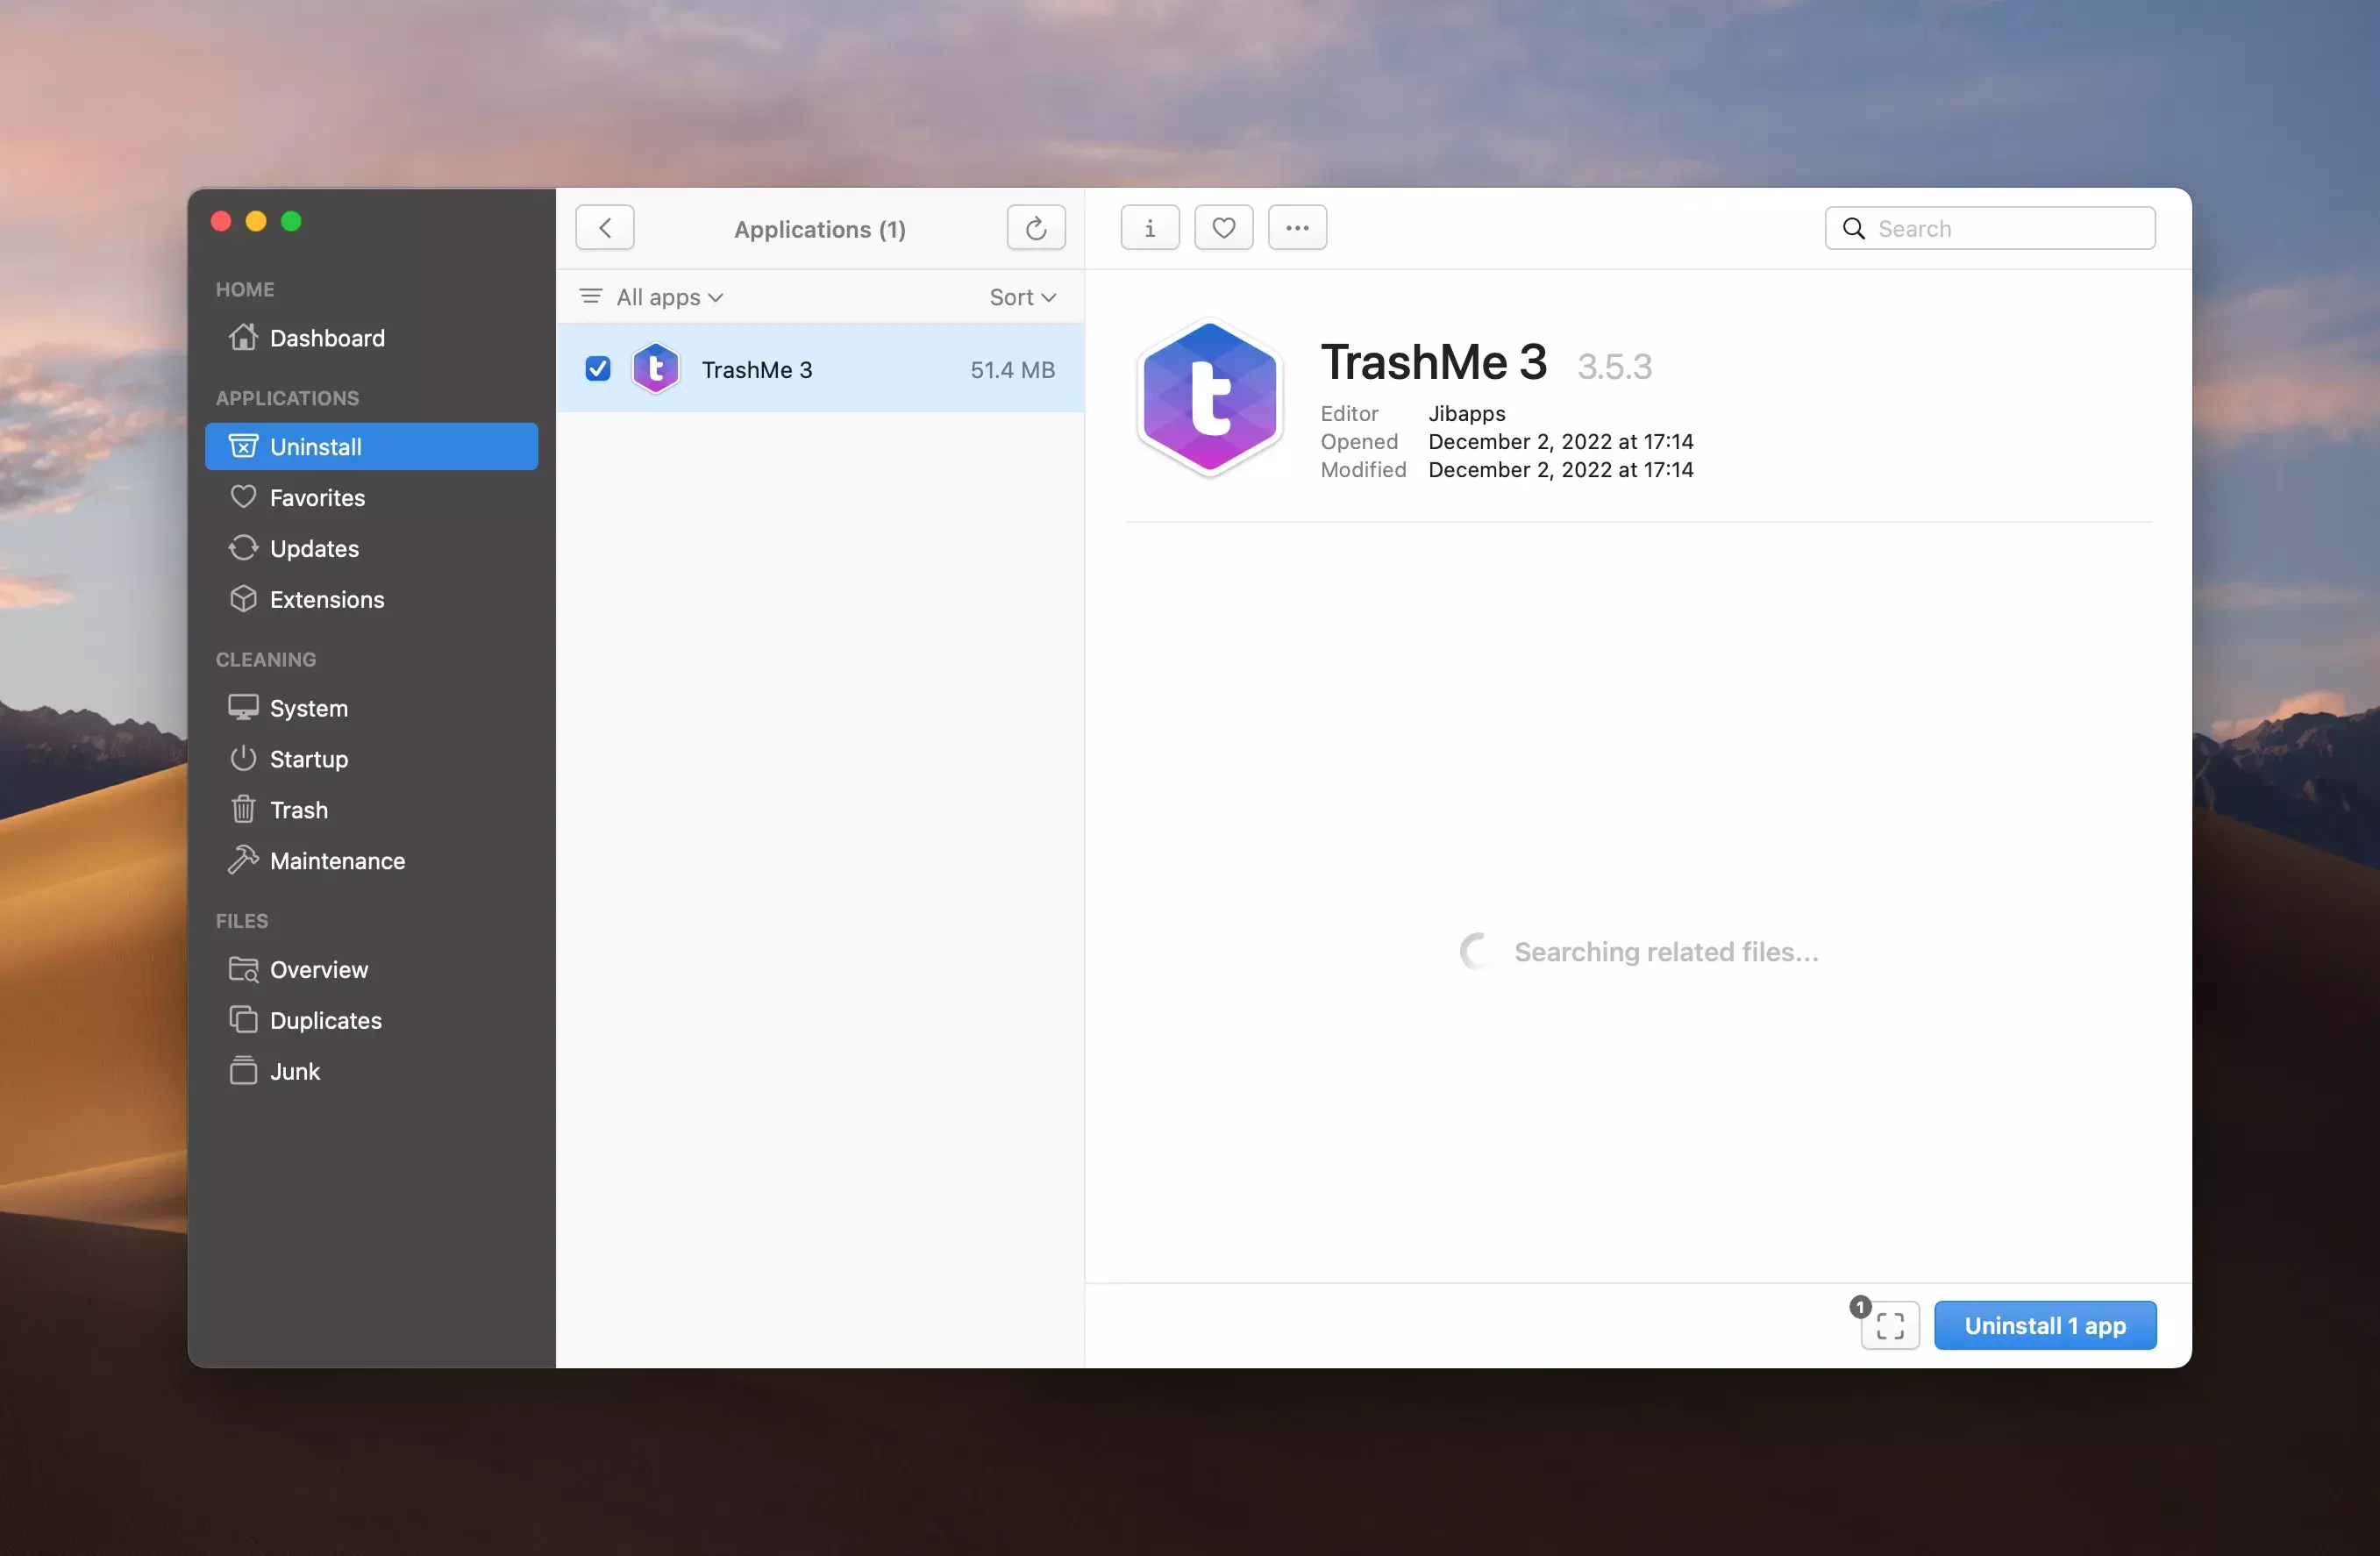Open Duplicates finder
2380x1556 pixels.
[x=371, y=1021]
